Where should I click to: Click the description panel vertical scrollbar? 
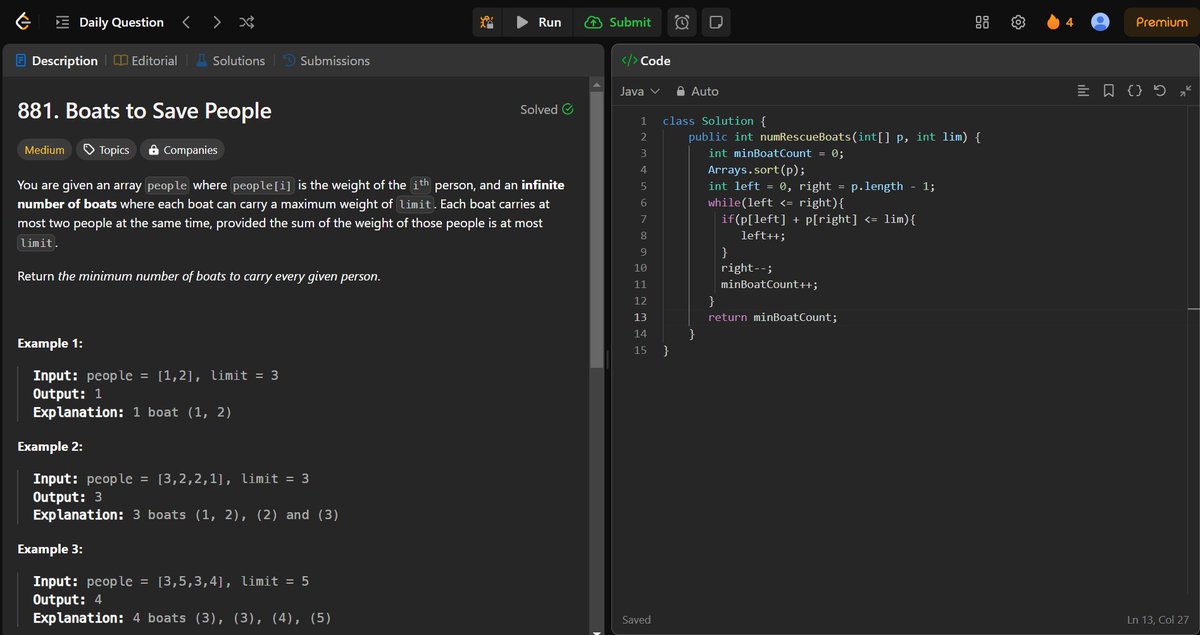598,230
